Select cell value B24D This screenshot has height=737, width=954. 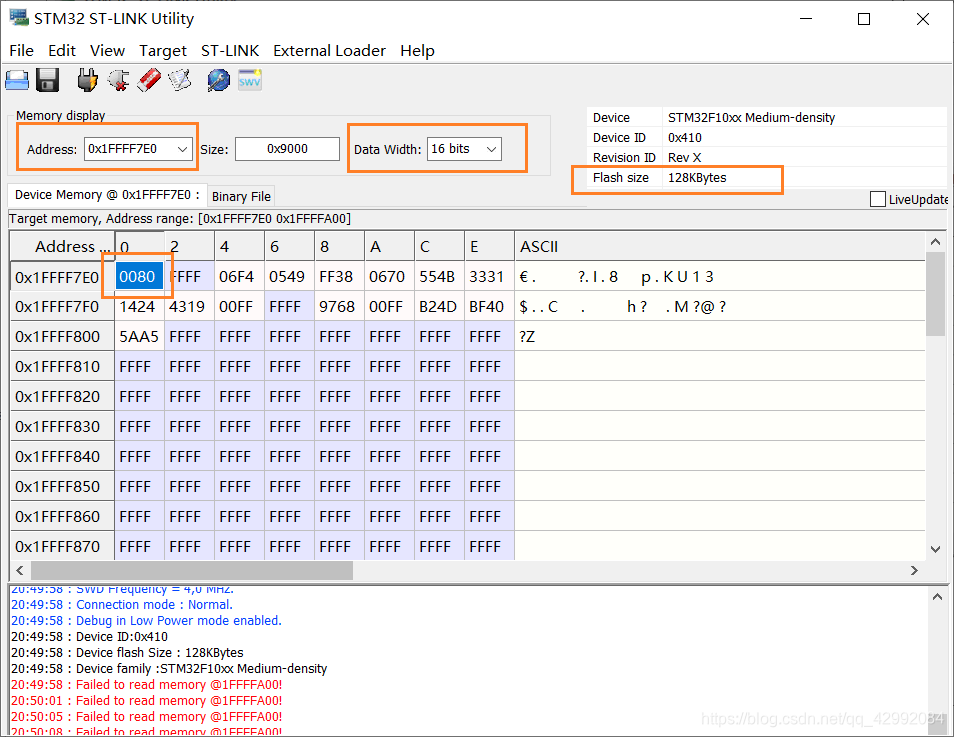click(x=439, y=307)
